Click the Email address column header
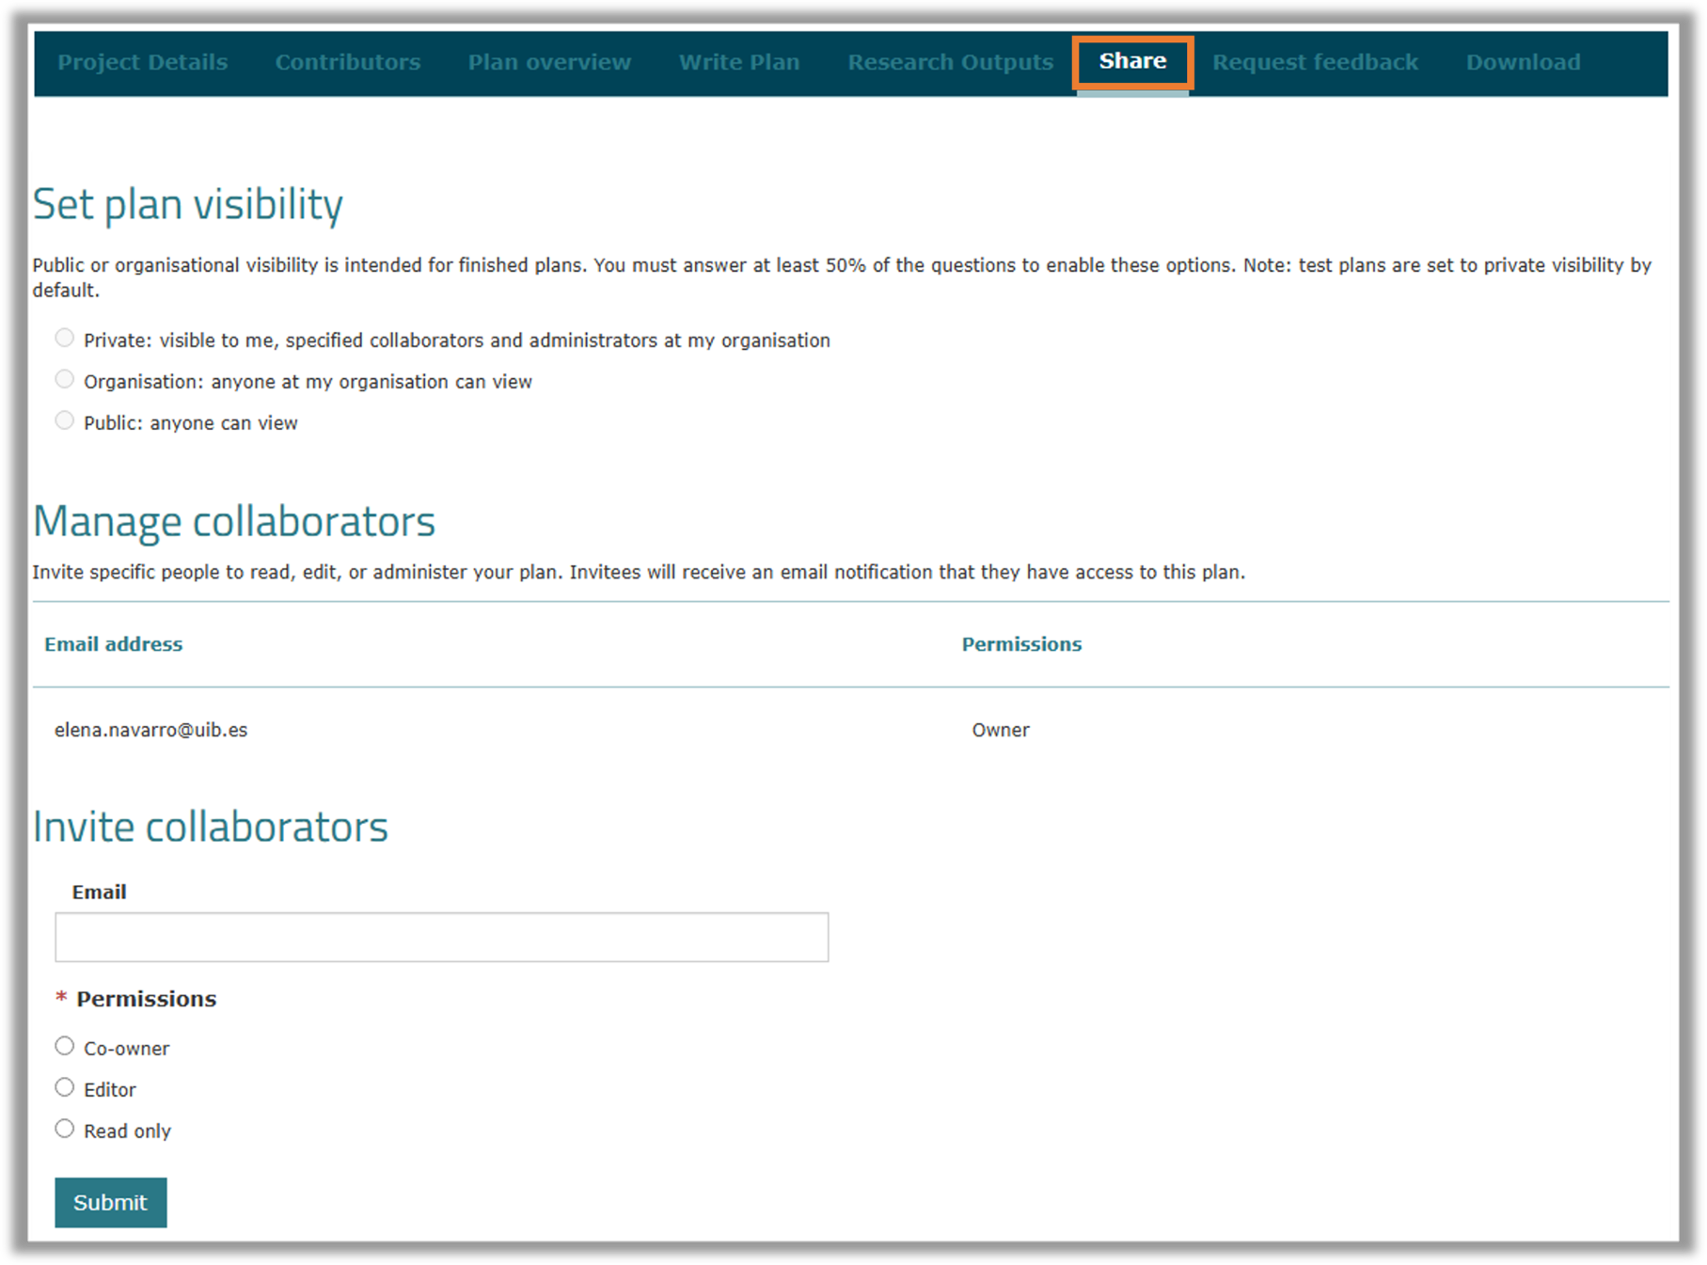This screenshot has height=1265, width=1707. pyautogui.click(x=114, y=644)
